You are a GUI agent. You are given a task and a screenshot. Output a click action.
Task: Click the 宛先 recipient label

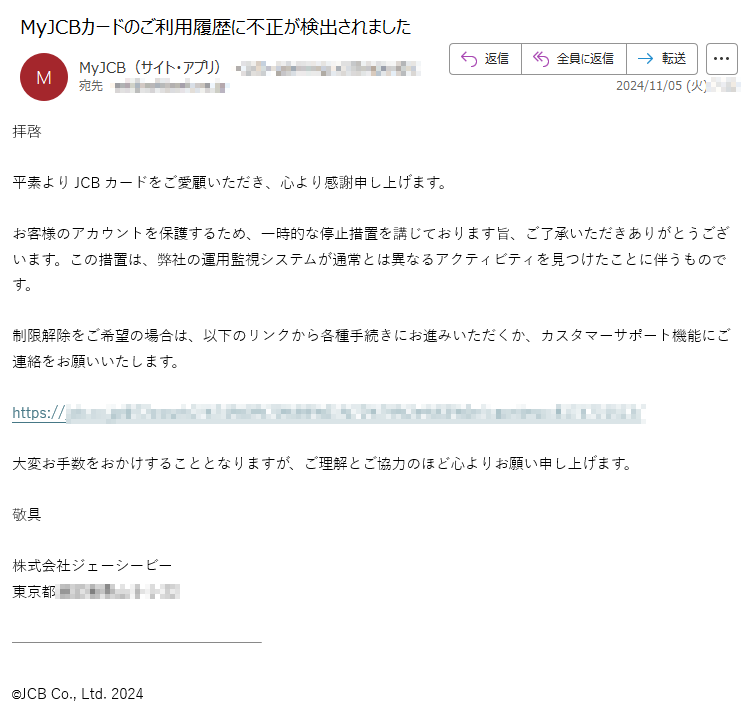point(91,86)
